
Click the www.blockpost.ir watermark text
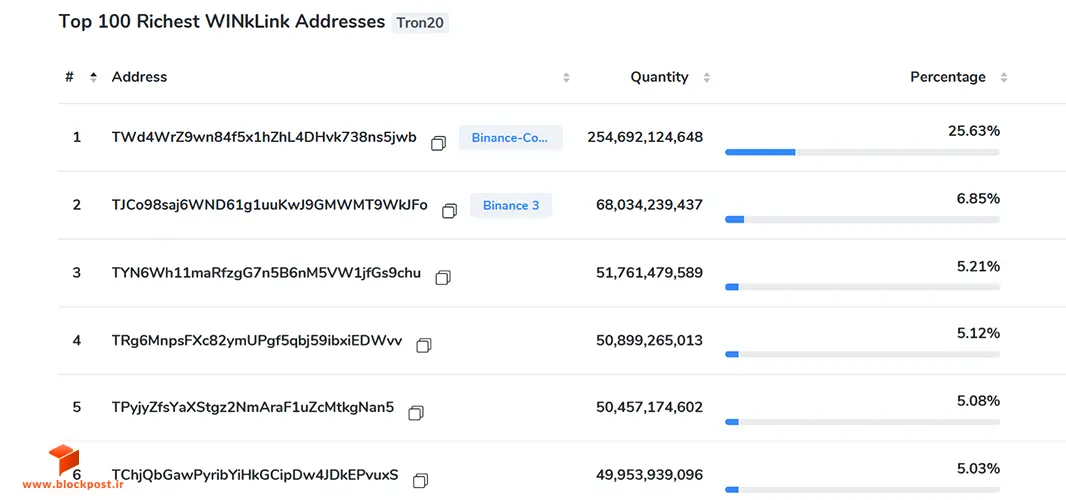pyautogui.click(x=73, y=485)
